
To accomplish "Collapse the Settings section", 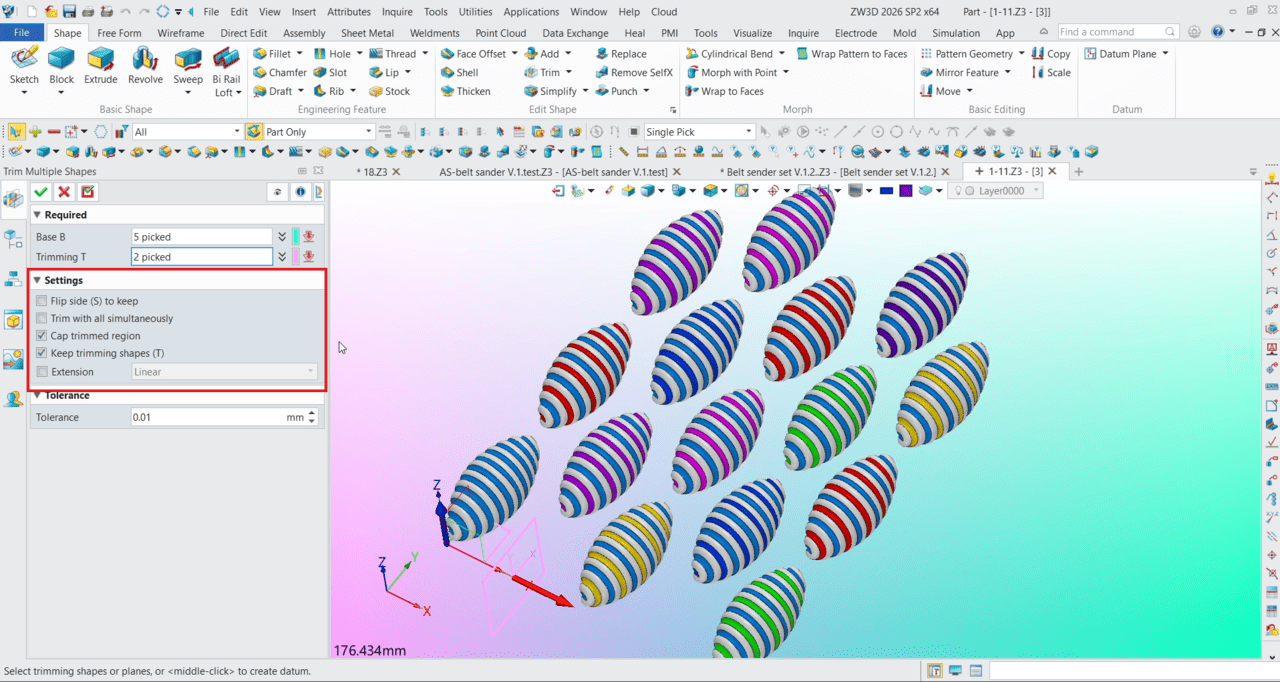I will point(36,280).
